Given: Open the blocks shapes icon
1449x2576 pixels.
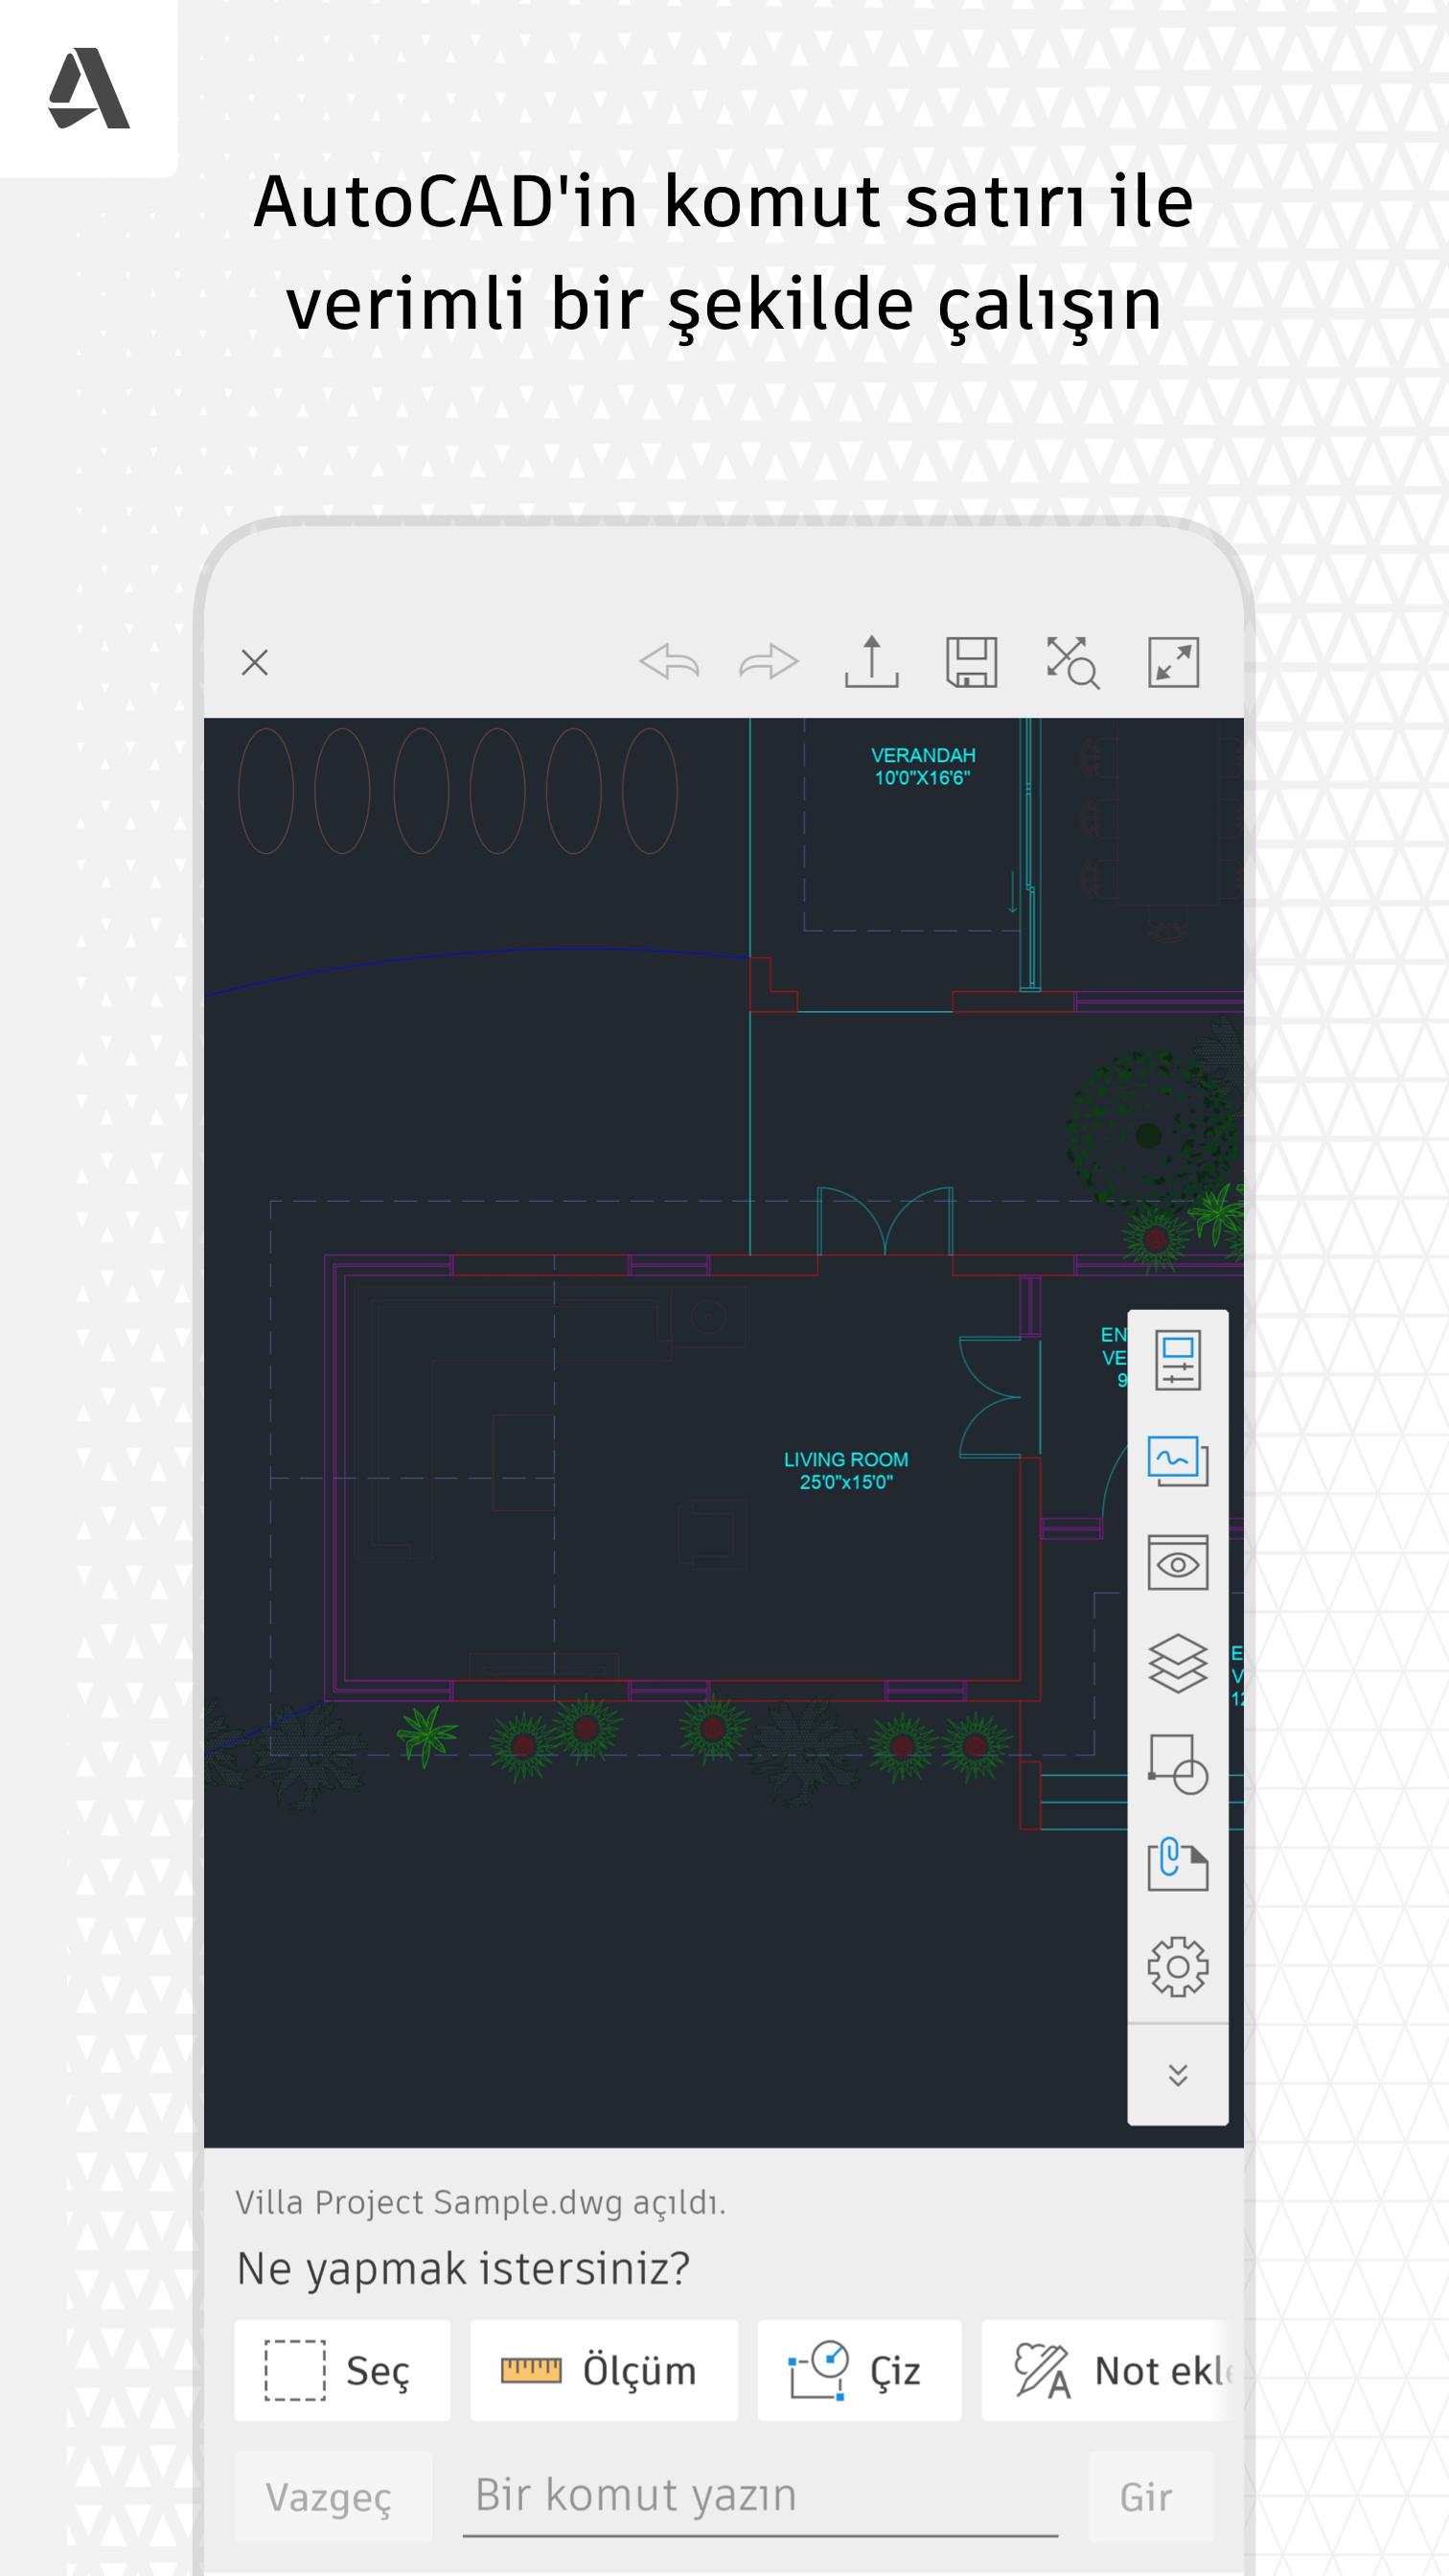Looking at the screenshot, I should tap(1178, 1764).
